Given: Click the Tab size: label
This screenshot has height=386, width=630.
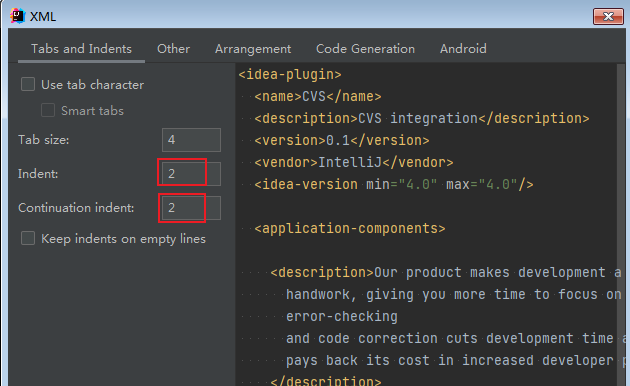Looking at the screenshot, I should (43, 140).
